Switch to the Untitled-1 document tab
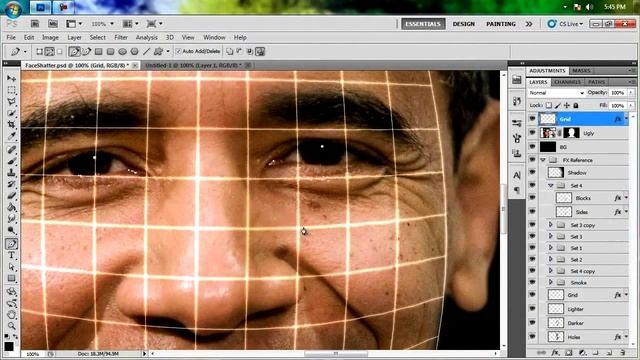The height and width of the screenshot is (360, 640). point(193,65)
